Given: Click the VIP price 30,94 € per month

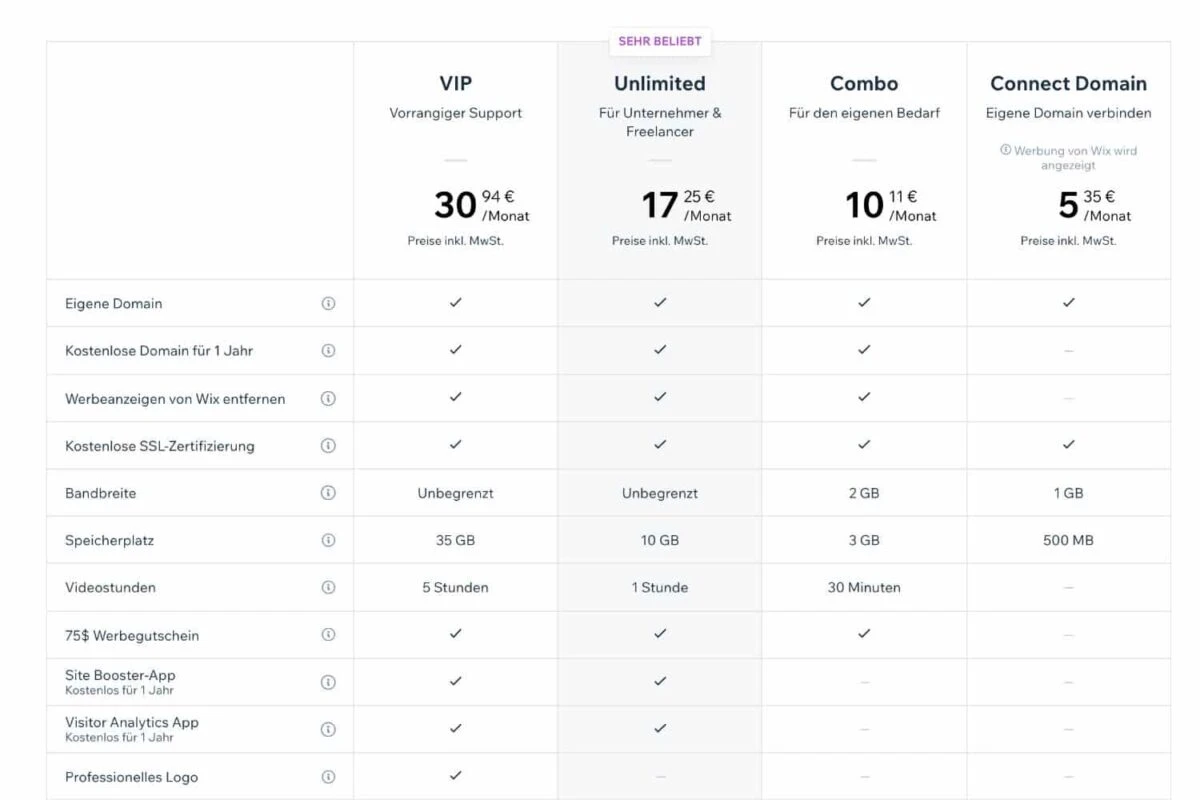Looking at the screenshot, I should pyautogui.click(x=480, y=205).
